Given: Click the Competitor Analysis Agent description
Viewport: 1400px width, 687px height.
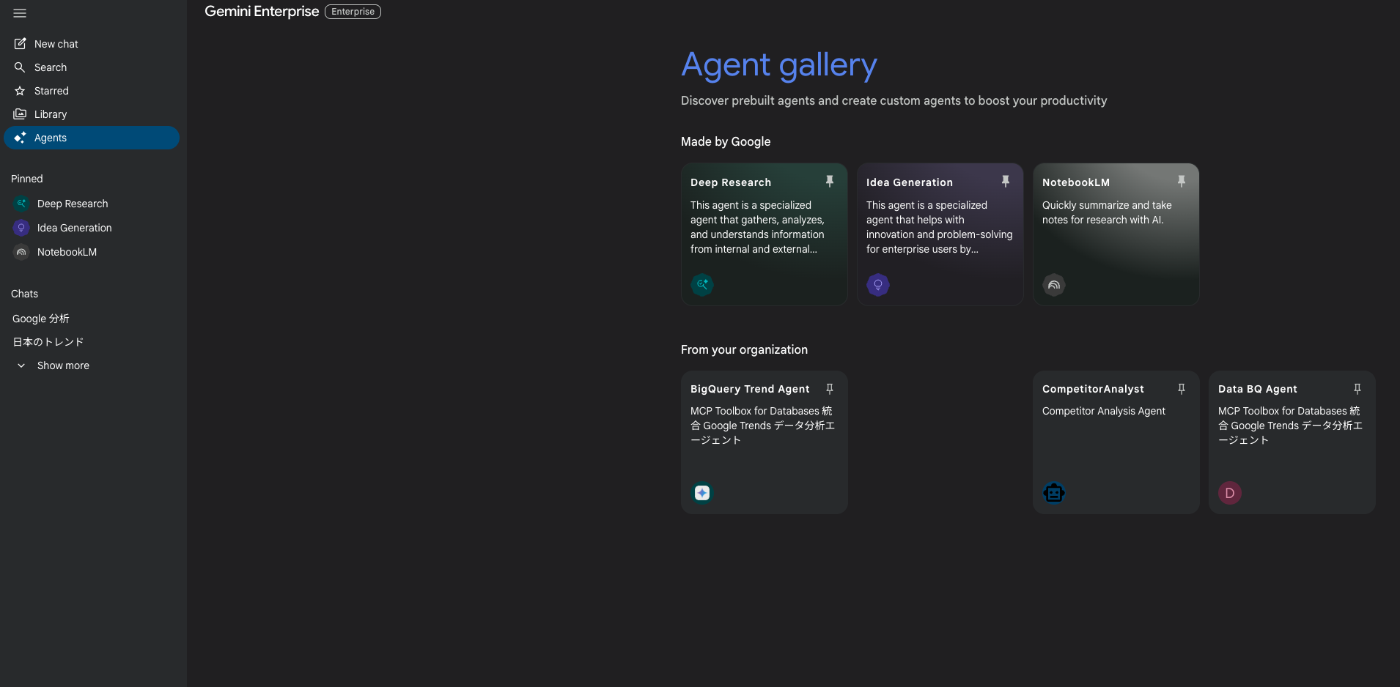Looking at the screenshot, I should (x=1104, y=411).
